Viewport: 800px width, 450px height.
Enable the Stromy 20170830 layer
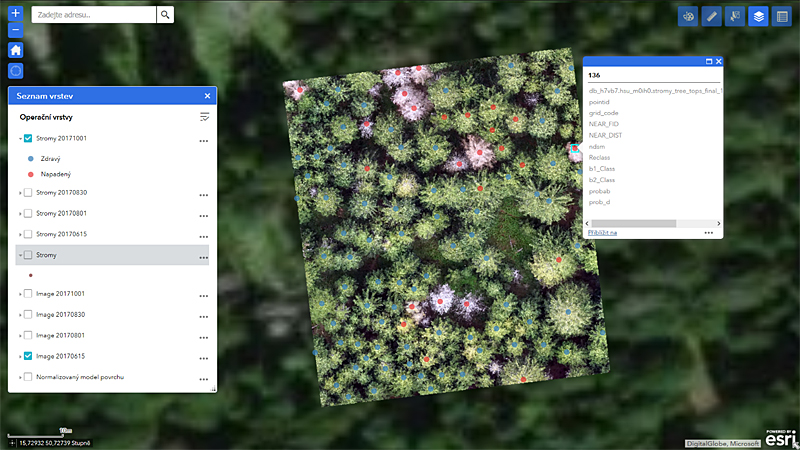click(x=28, y=192)
